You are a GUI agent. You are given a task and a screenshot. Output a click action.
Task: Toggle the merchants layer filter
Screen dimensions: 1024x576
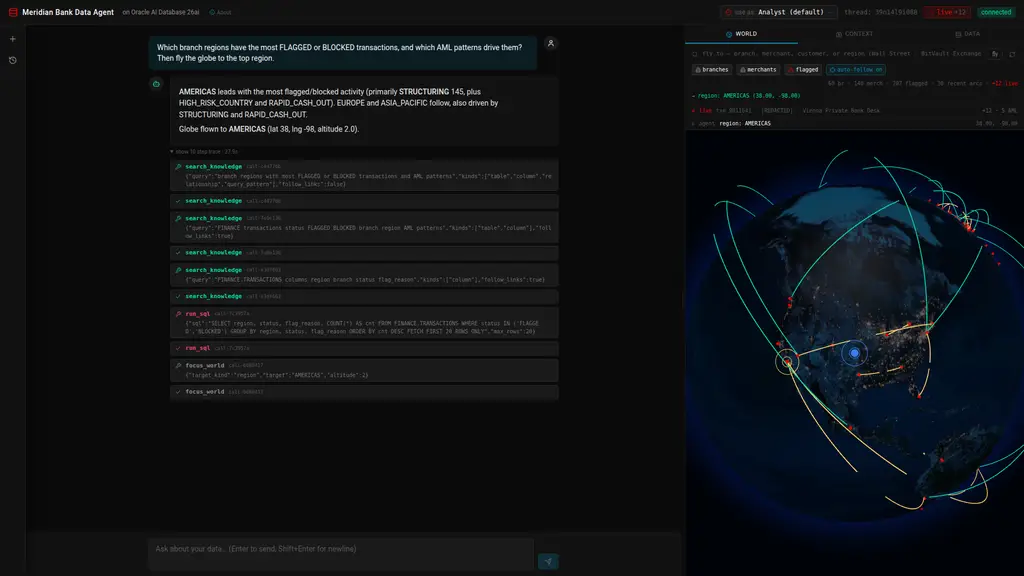point(758,70)
